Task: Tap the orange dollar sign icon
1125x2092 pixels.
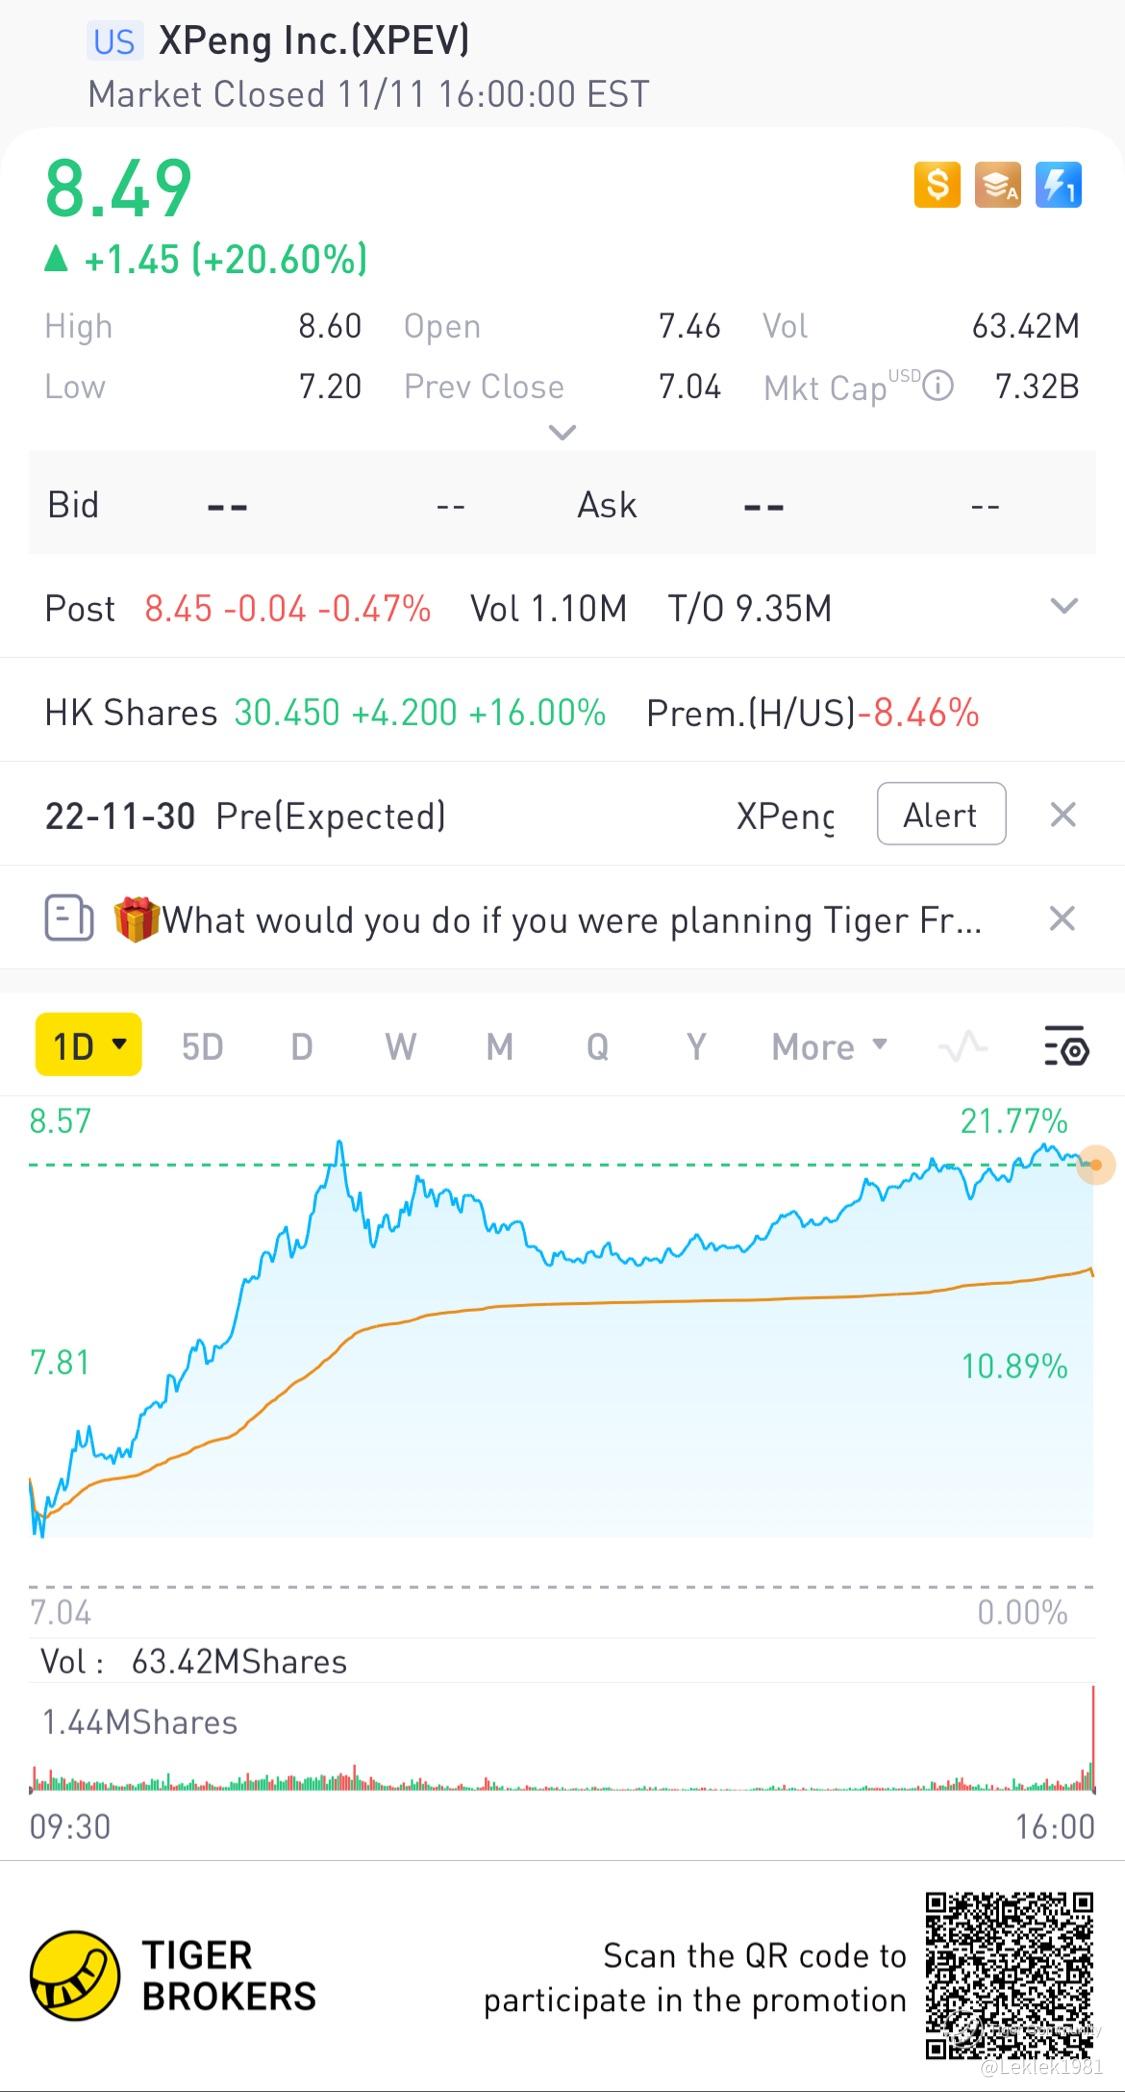Action: pos(937,185)
